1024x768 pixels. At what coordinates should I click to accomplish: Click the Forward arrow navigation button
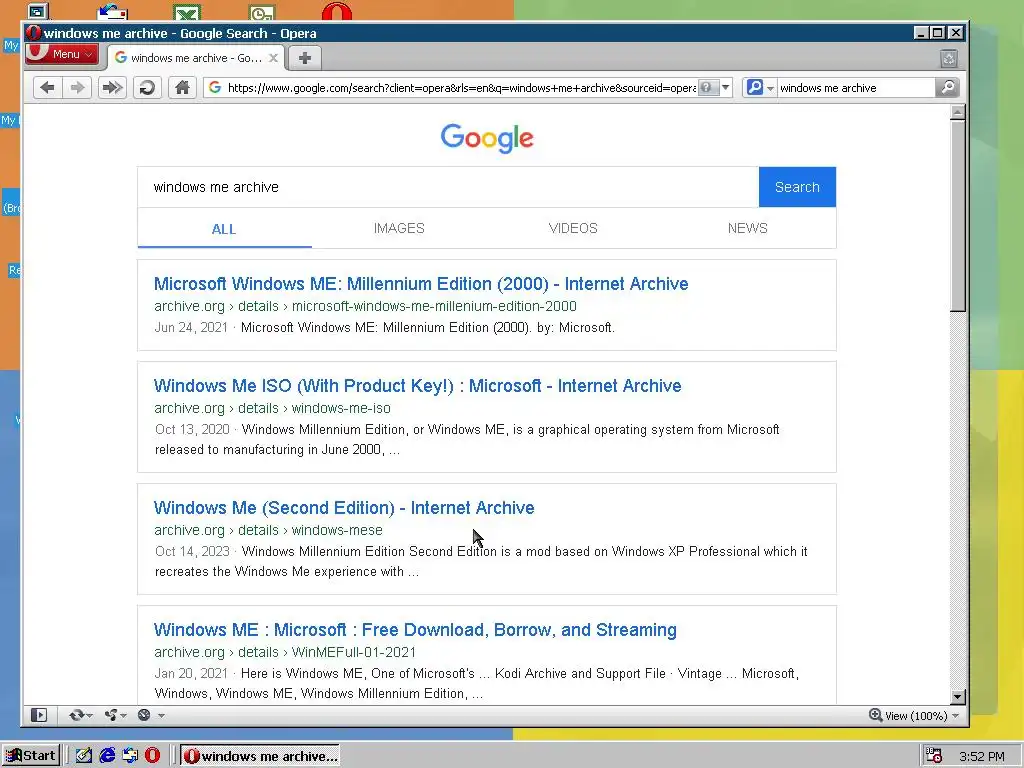(x=77, y=88)
